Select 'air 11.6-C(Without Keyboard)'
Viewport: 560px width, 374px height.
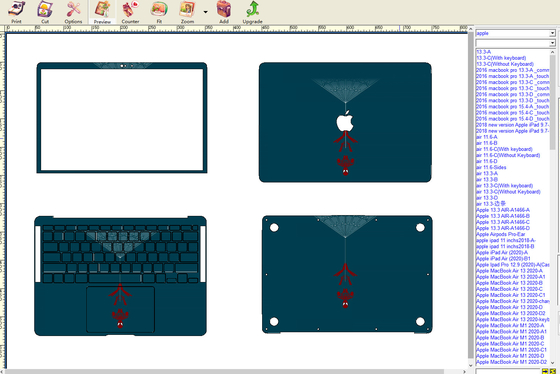[508, 155]
